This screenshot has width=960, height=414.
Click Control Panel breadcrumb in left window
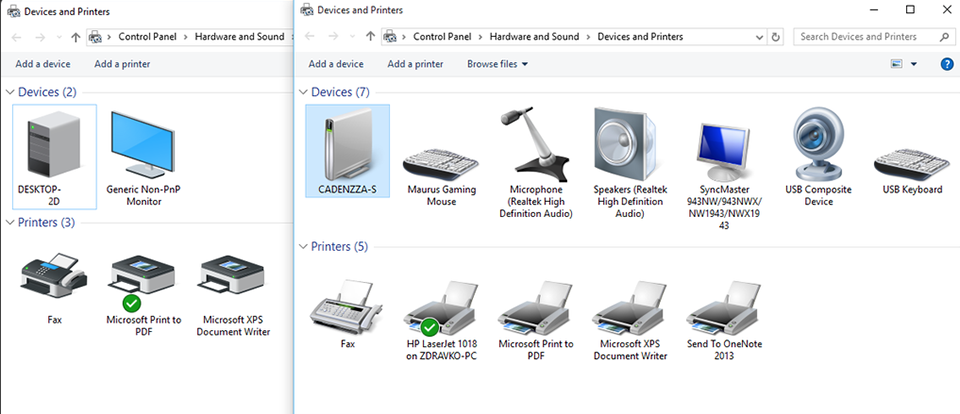coord(148,37)
